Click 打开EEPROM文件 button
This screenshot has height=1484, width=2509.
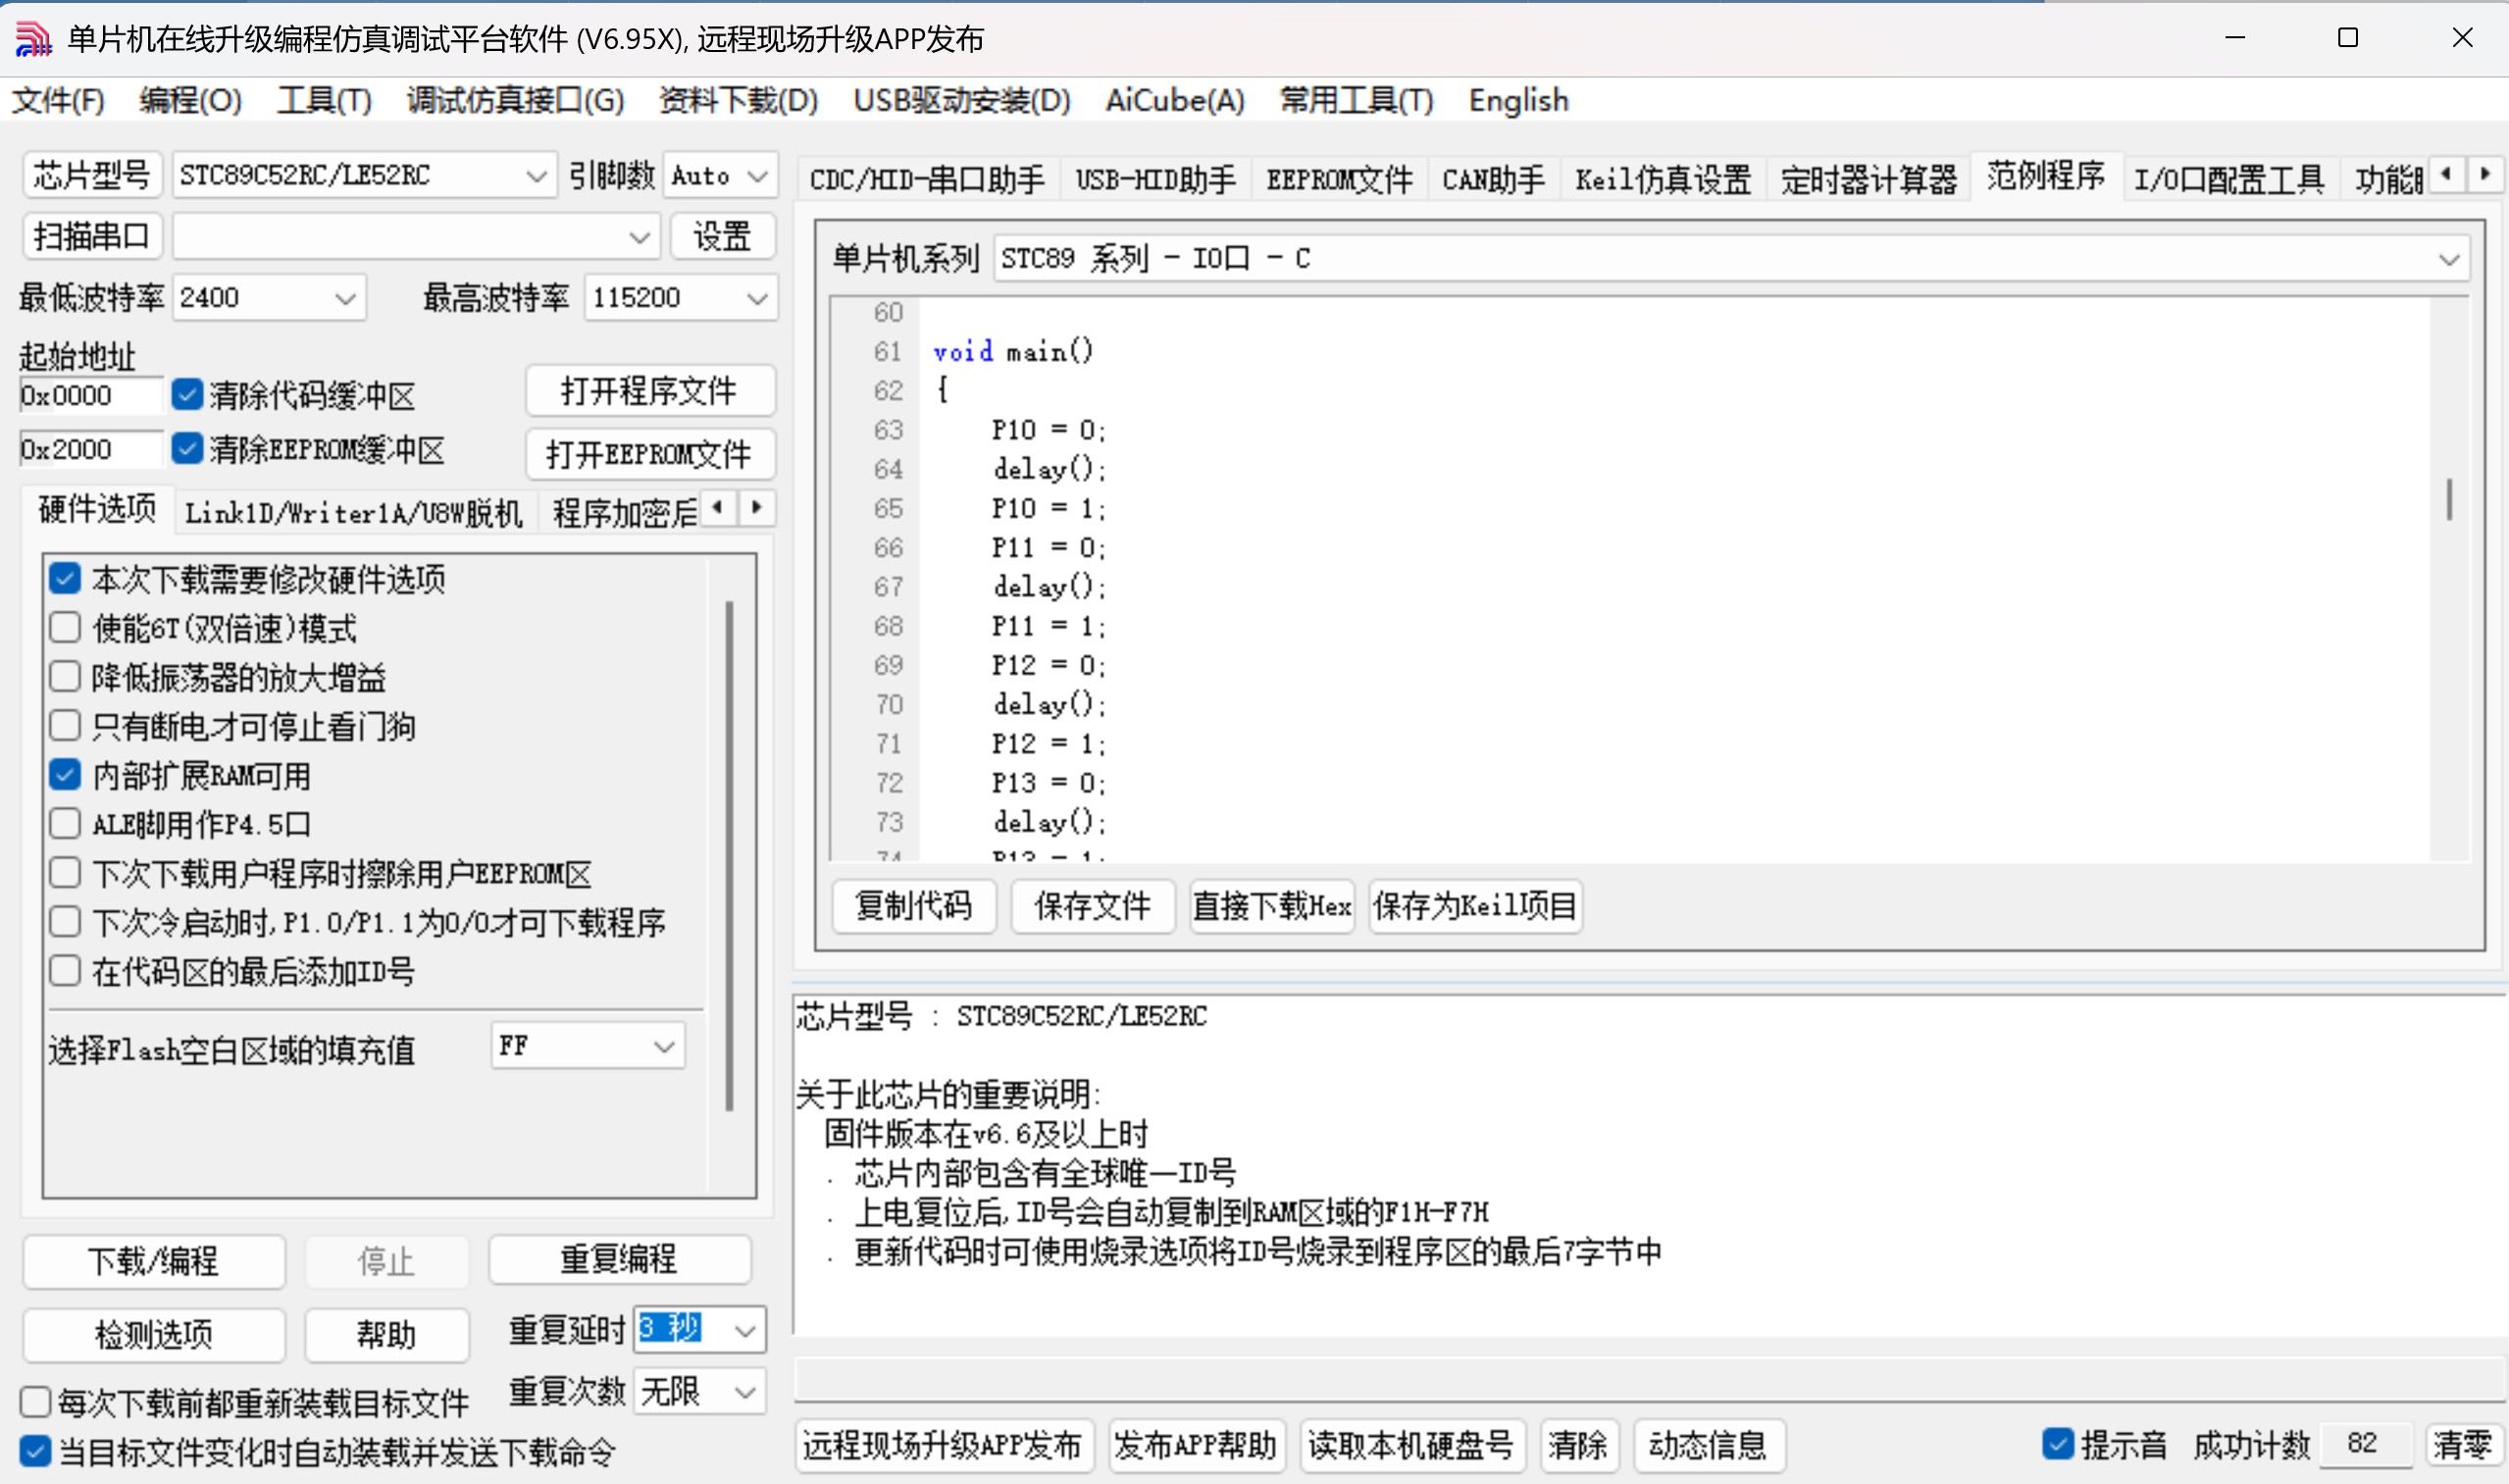(x=649, y=454)
